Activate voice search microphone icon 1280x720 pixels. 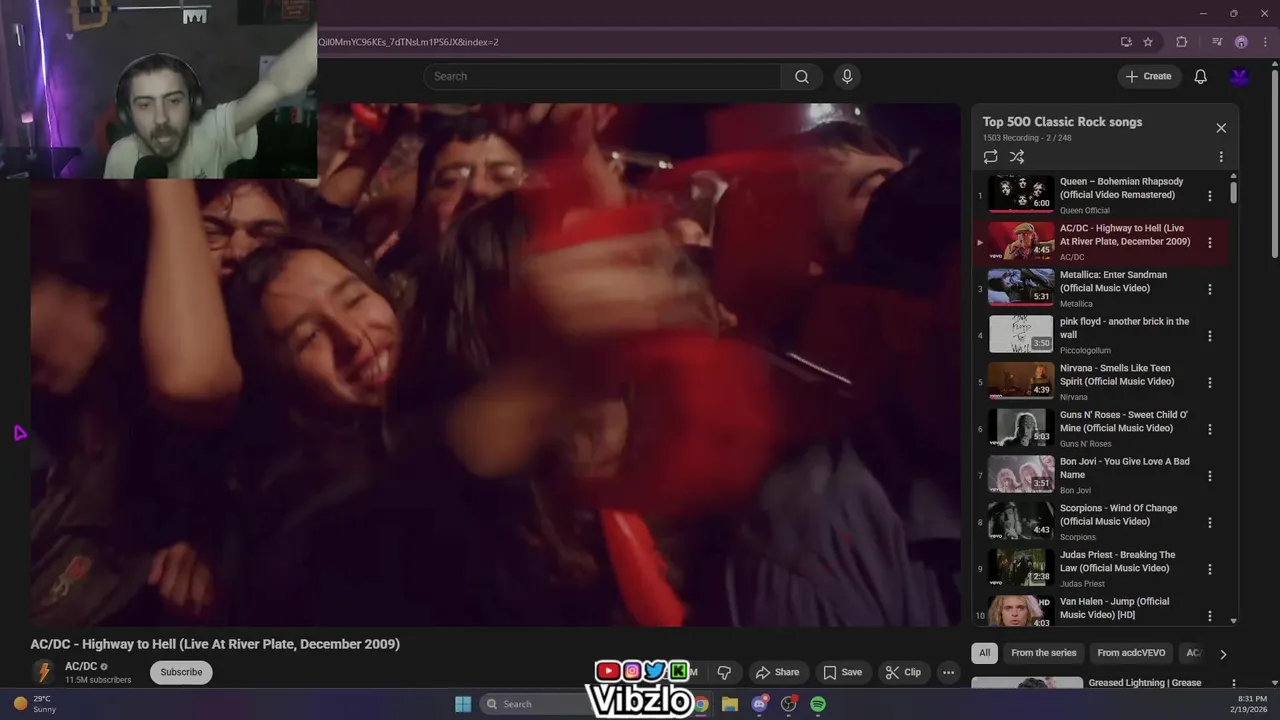tap(847, 77)
